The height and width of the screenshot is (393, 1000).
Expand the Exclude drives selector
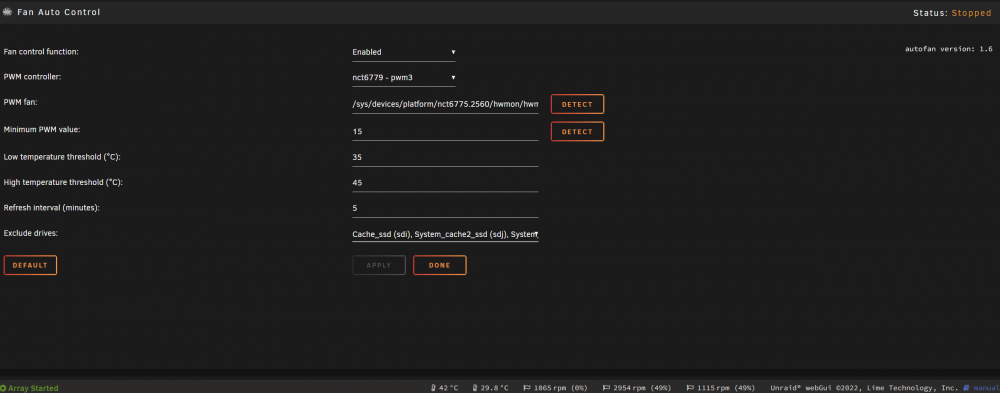[445, 235]
